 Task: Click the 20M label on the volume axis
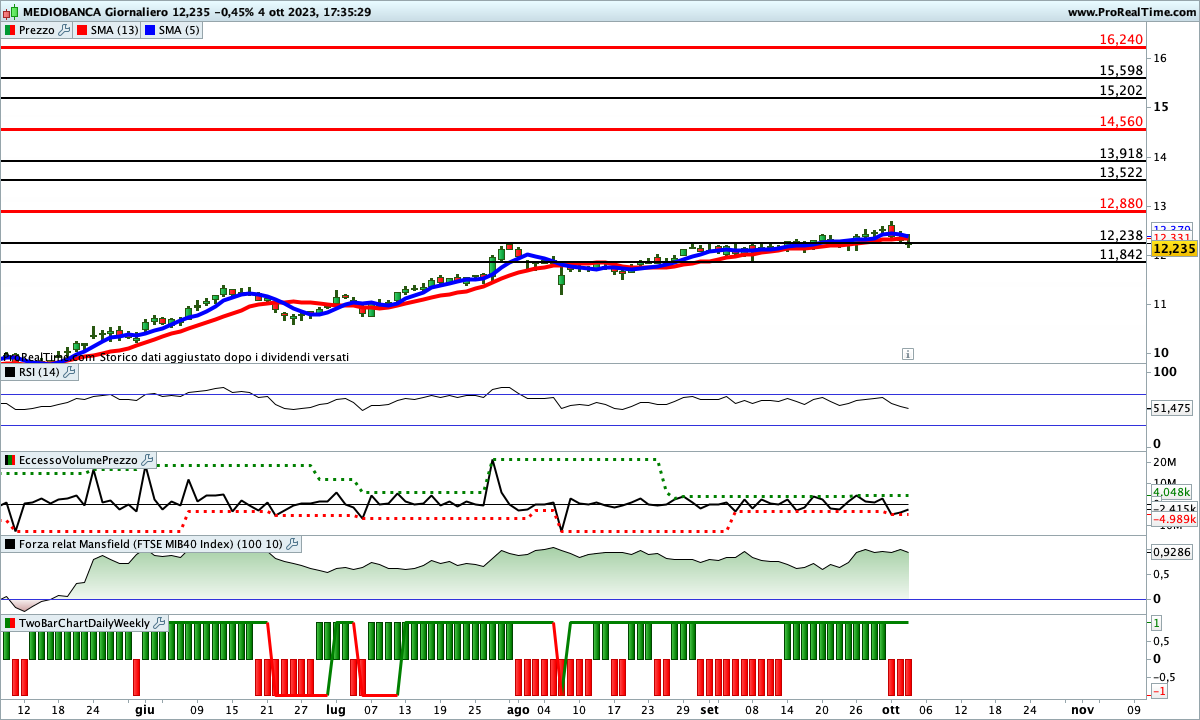pyautogui.click(x=1165, y=461)
